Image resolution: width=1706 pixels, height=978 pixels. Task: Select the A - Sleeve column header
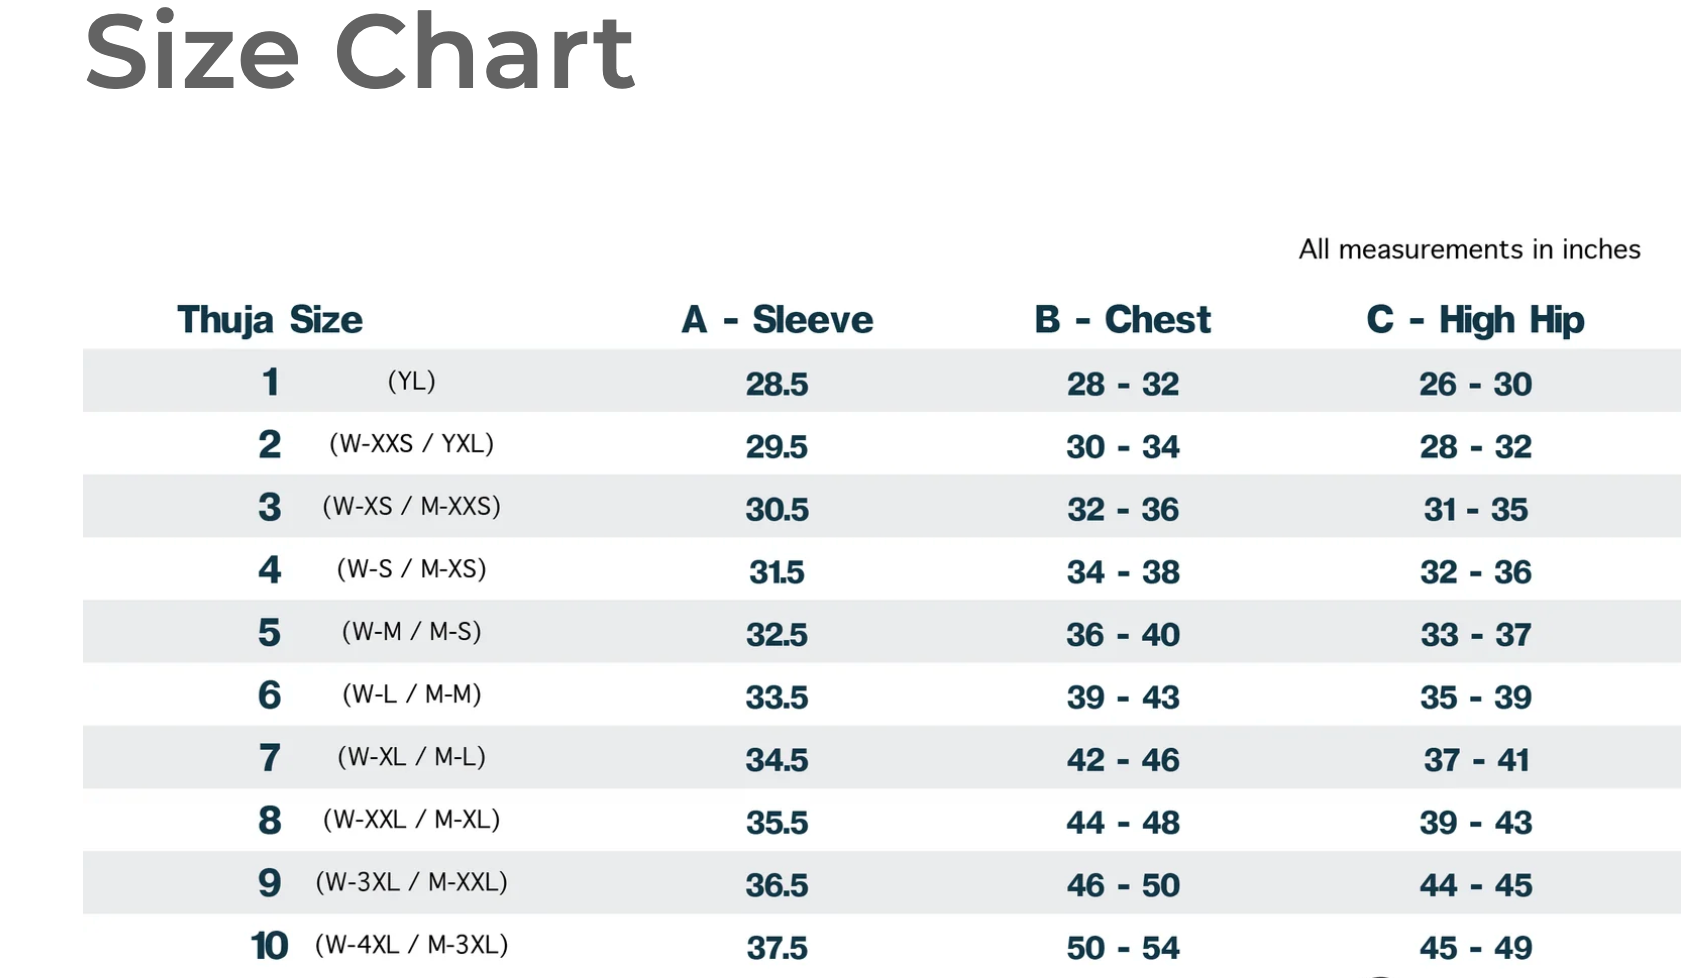point(777,320)
